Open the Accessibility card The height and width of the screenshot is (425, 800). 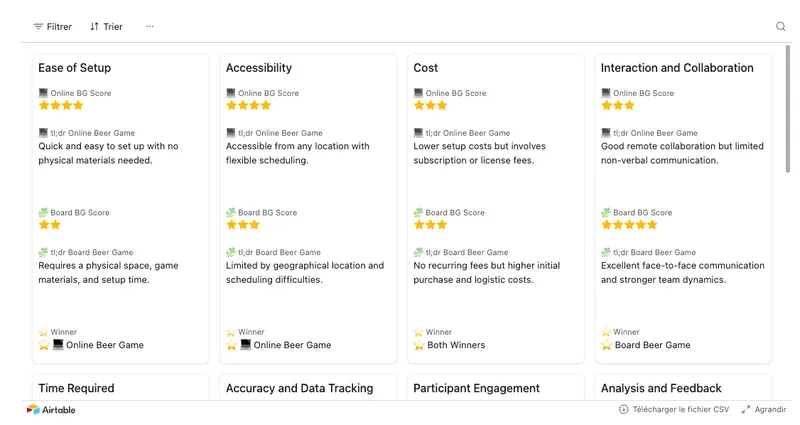[308, 209]
